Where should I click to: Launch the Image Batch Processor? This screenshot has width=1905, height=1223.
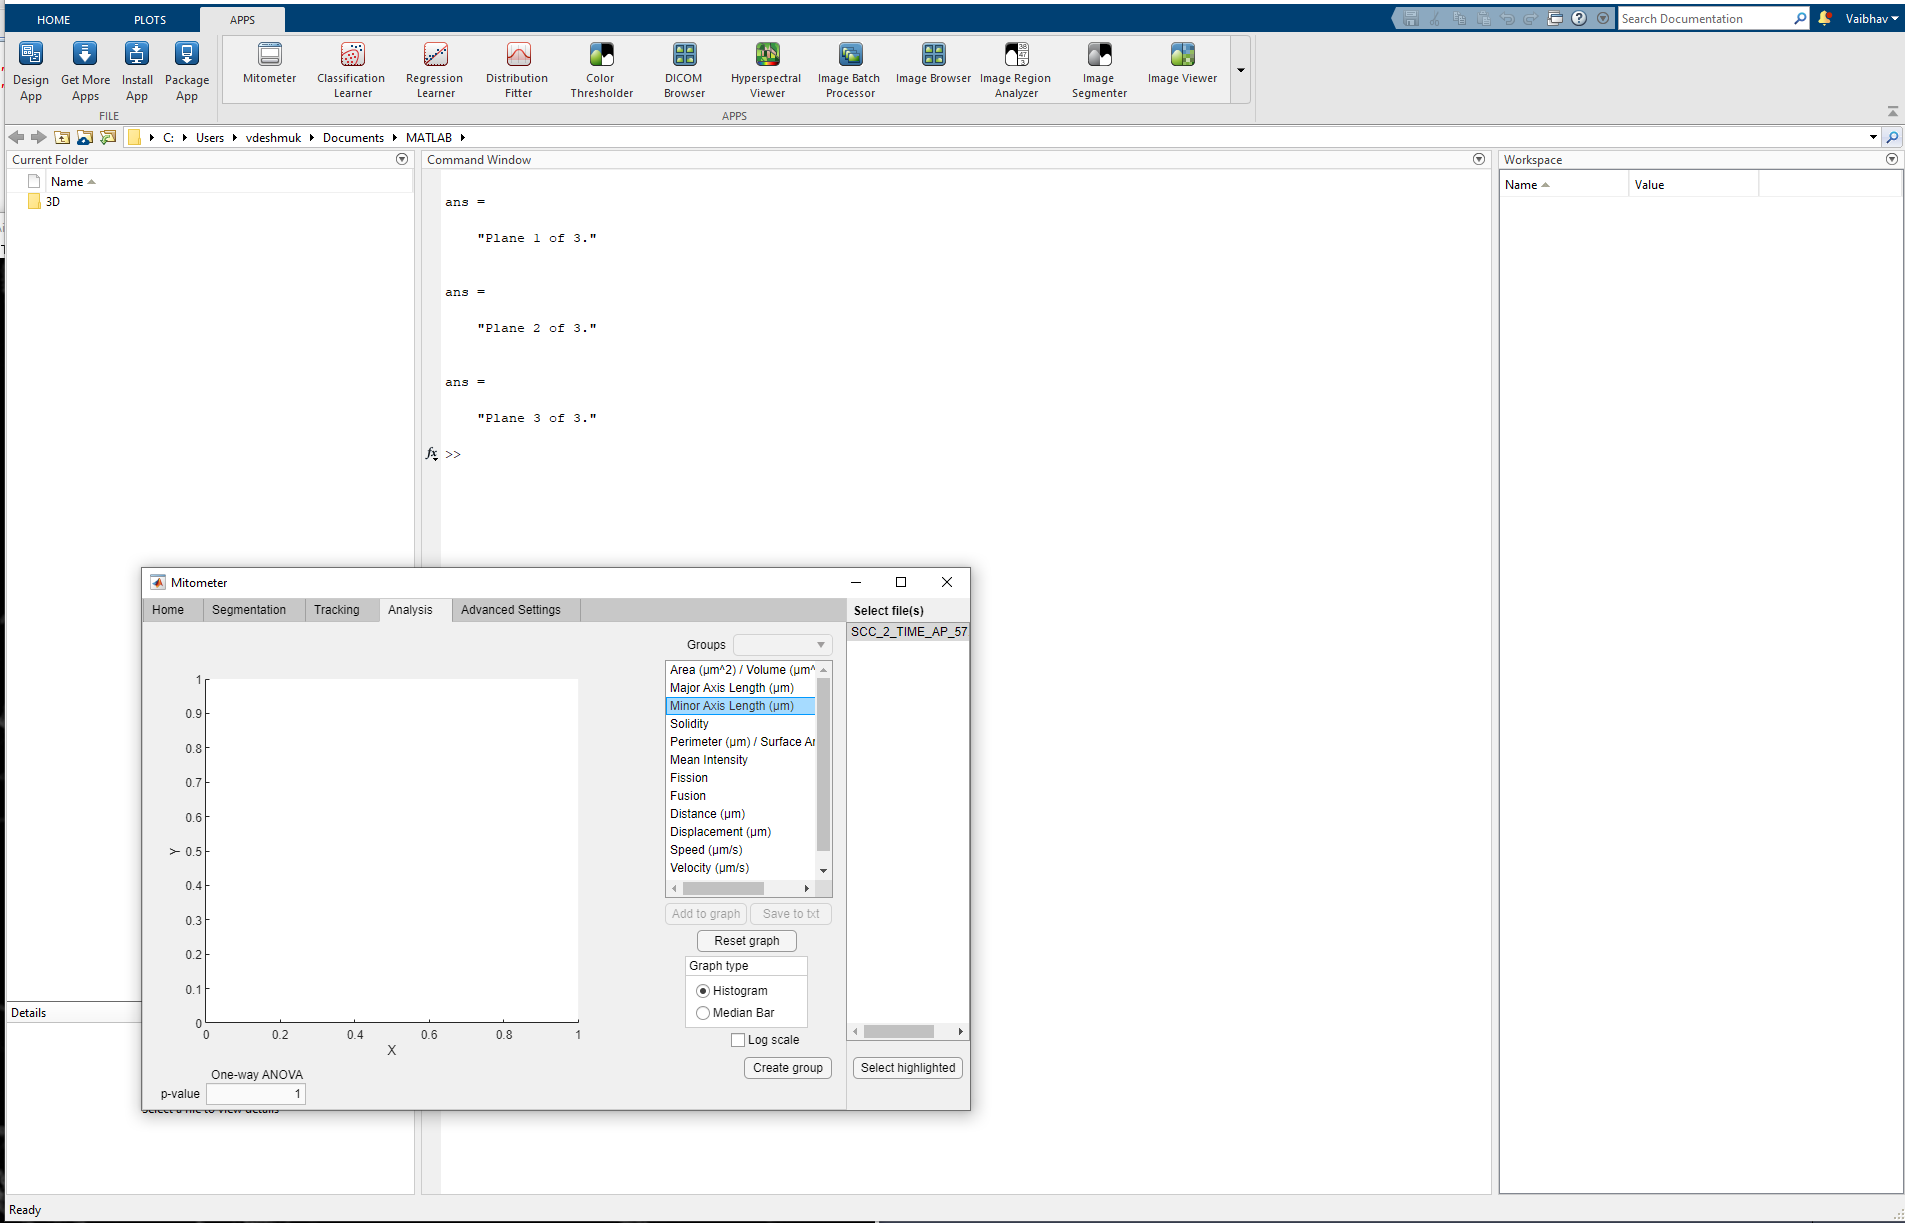[848, 68]
